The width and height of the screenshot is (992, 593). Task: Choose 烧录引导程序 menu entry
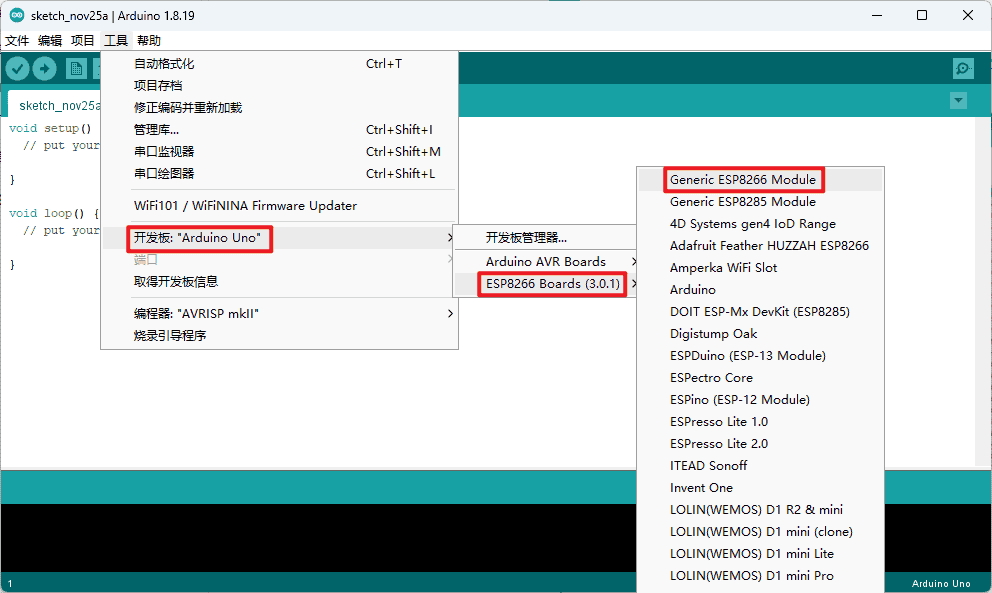point(279,335)
